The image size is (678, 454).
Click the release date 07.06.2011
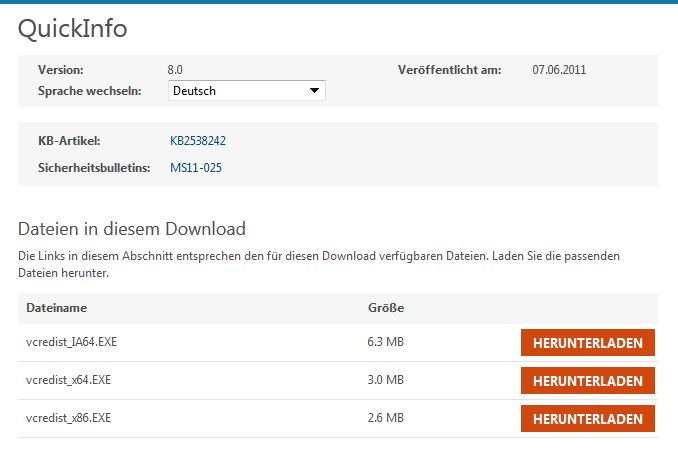[560, 70]
